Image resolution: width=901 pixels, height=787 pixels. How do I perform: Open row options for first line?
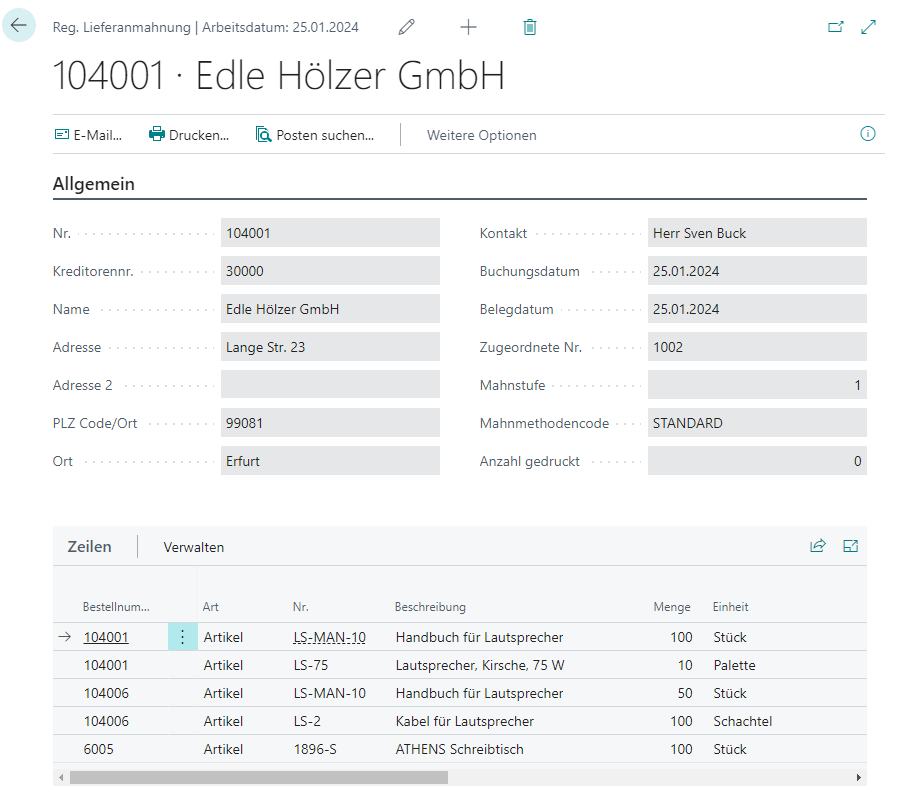(x=182, y=637)
